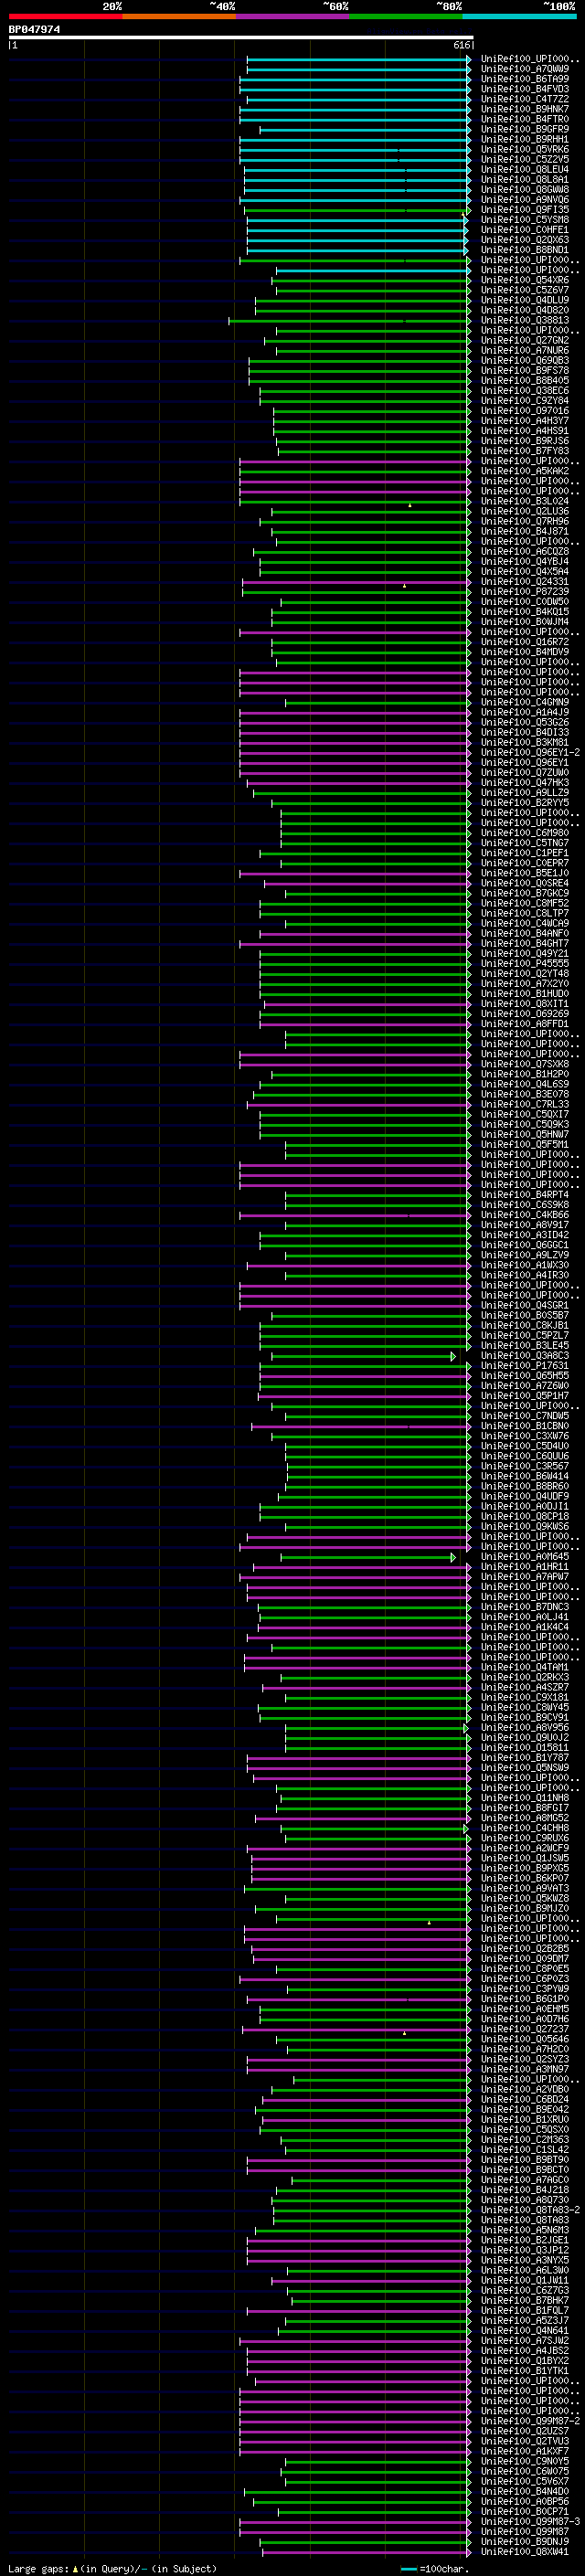Select label UniRef100_Q8LEU4
The width and height of the screenshot is (585, 2576).
pos(524,170)
